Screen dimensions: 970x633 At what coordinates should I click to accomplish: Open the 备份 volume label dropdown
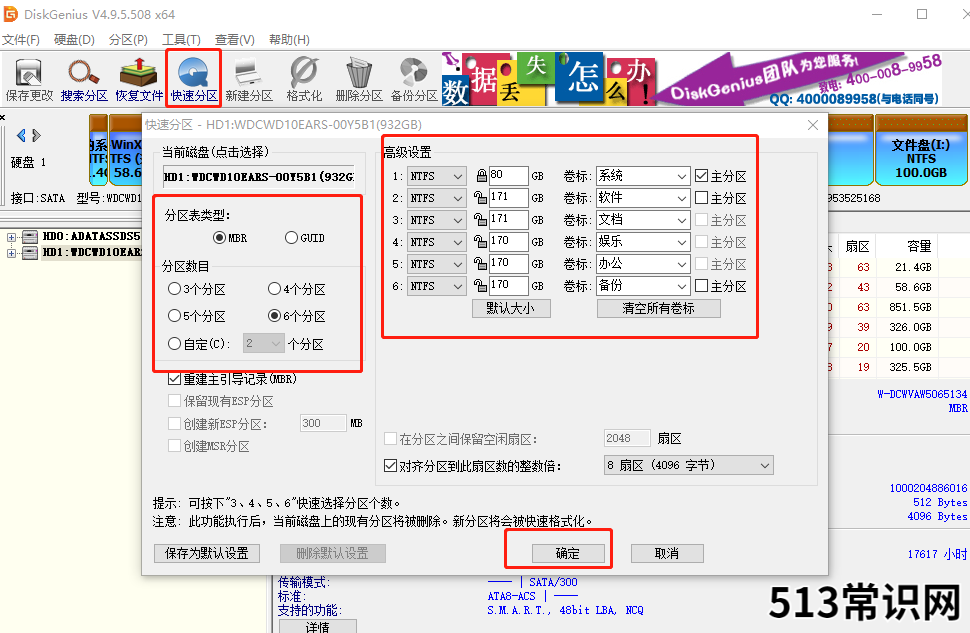[643, 286]
